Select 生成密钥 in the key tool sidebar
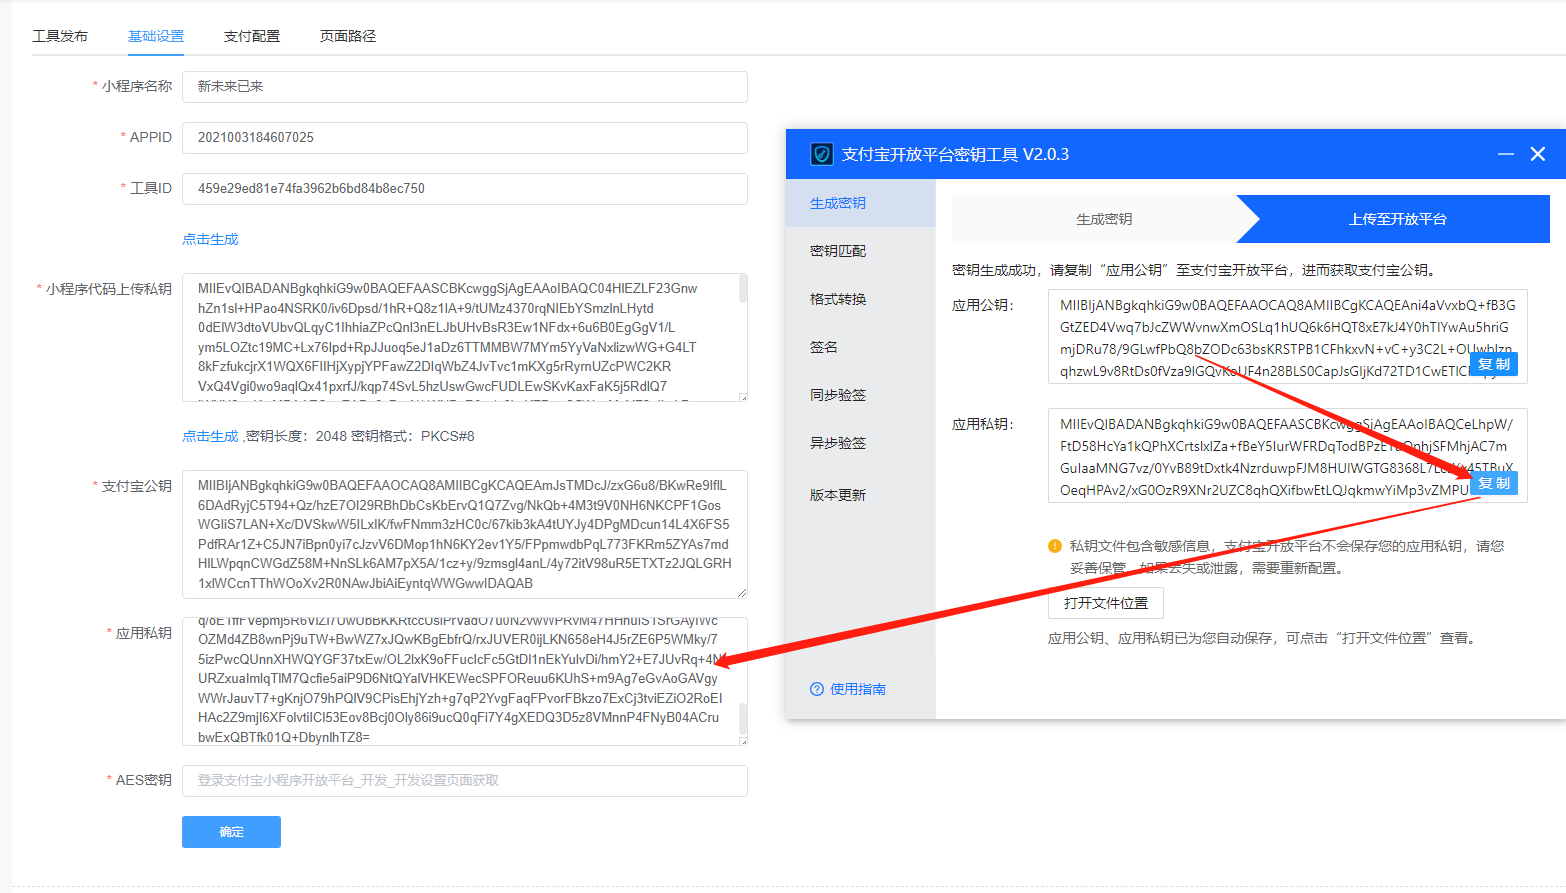The height and width of the screenshot is (893, 1566). pos(861,203)
